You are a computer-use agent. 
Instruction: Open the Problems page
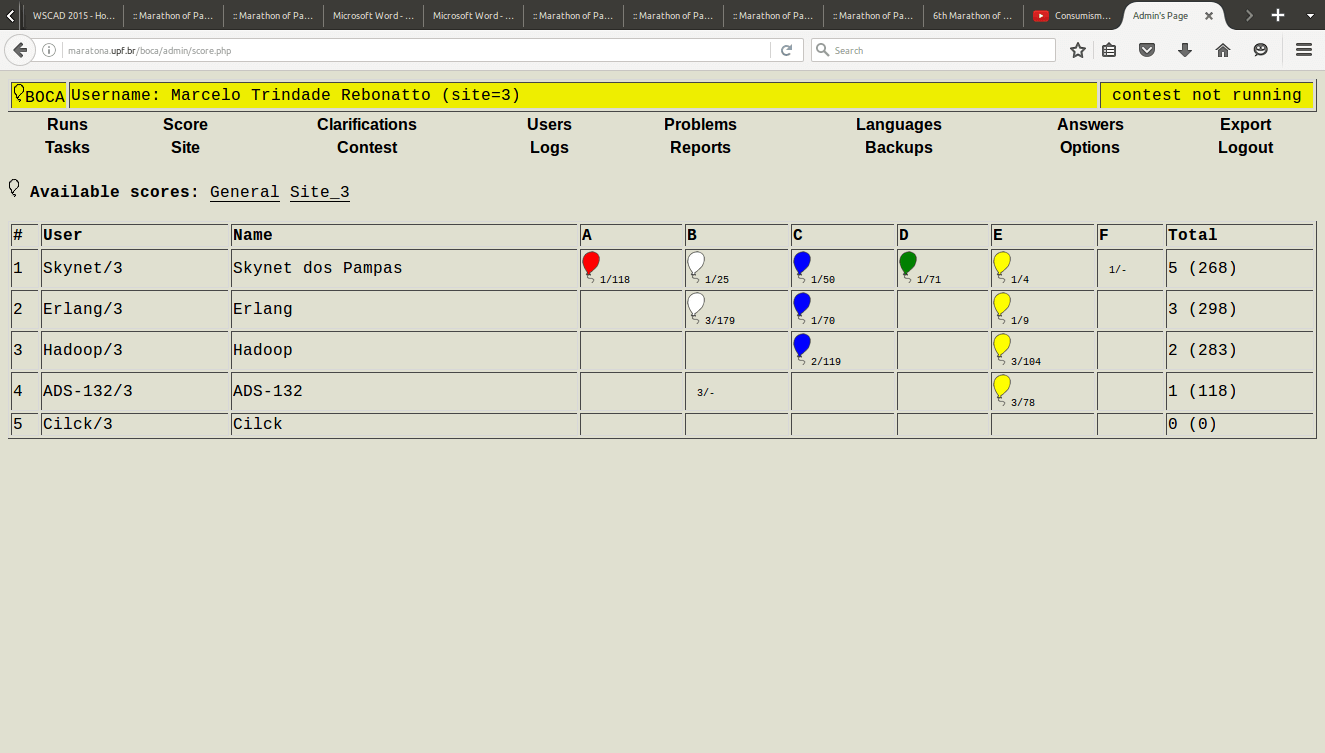(700, 124)
